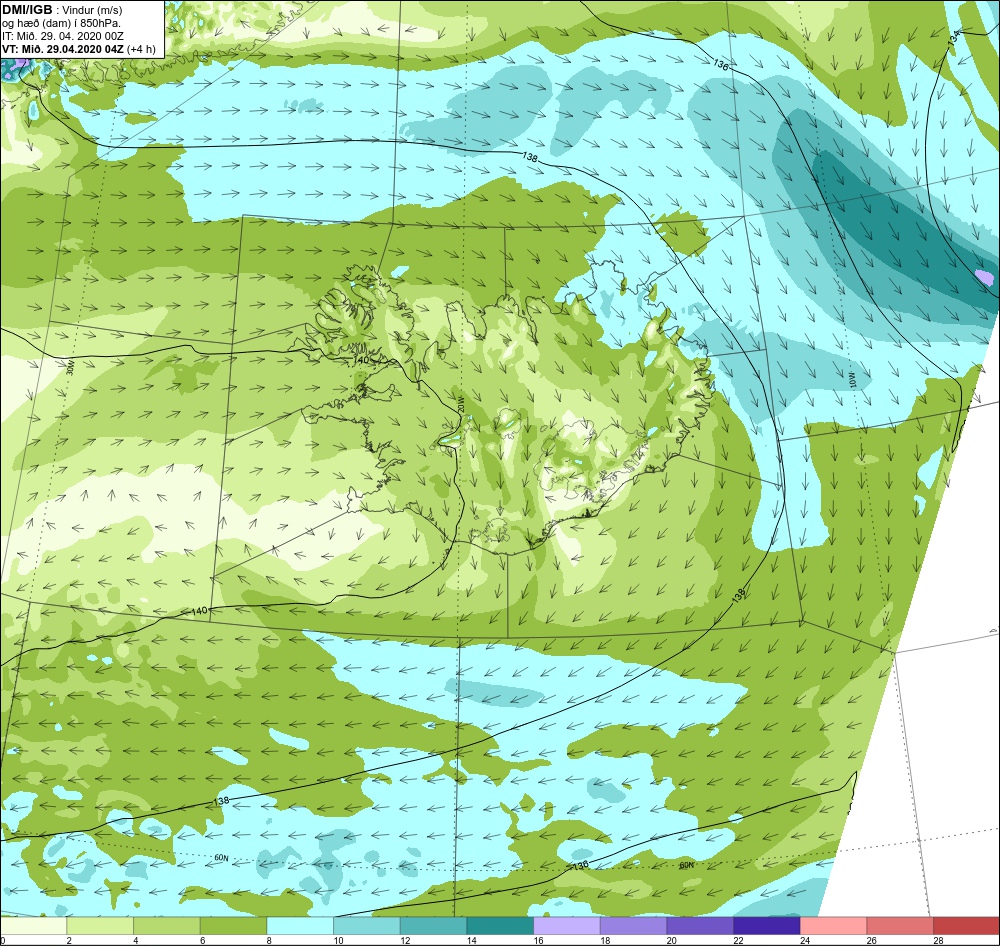Click the left '60N' latitude label
1000x946 pixels.
pyautogui.click(x=221, y=859)
